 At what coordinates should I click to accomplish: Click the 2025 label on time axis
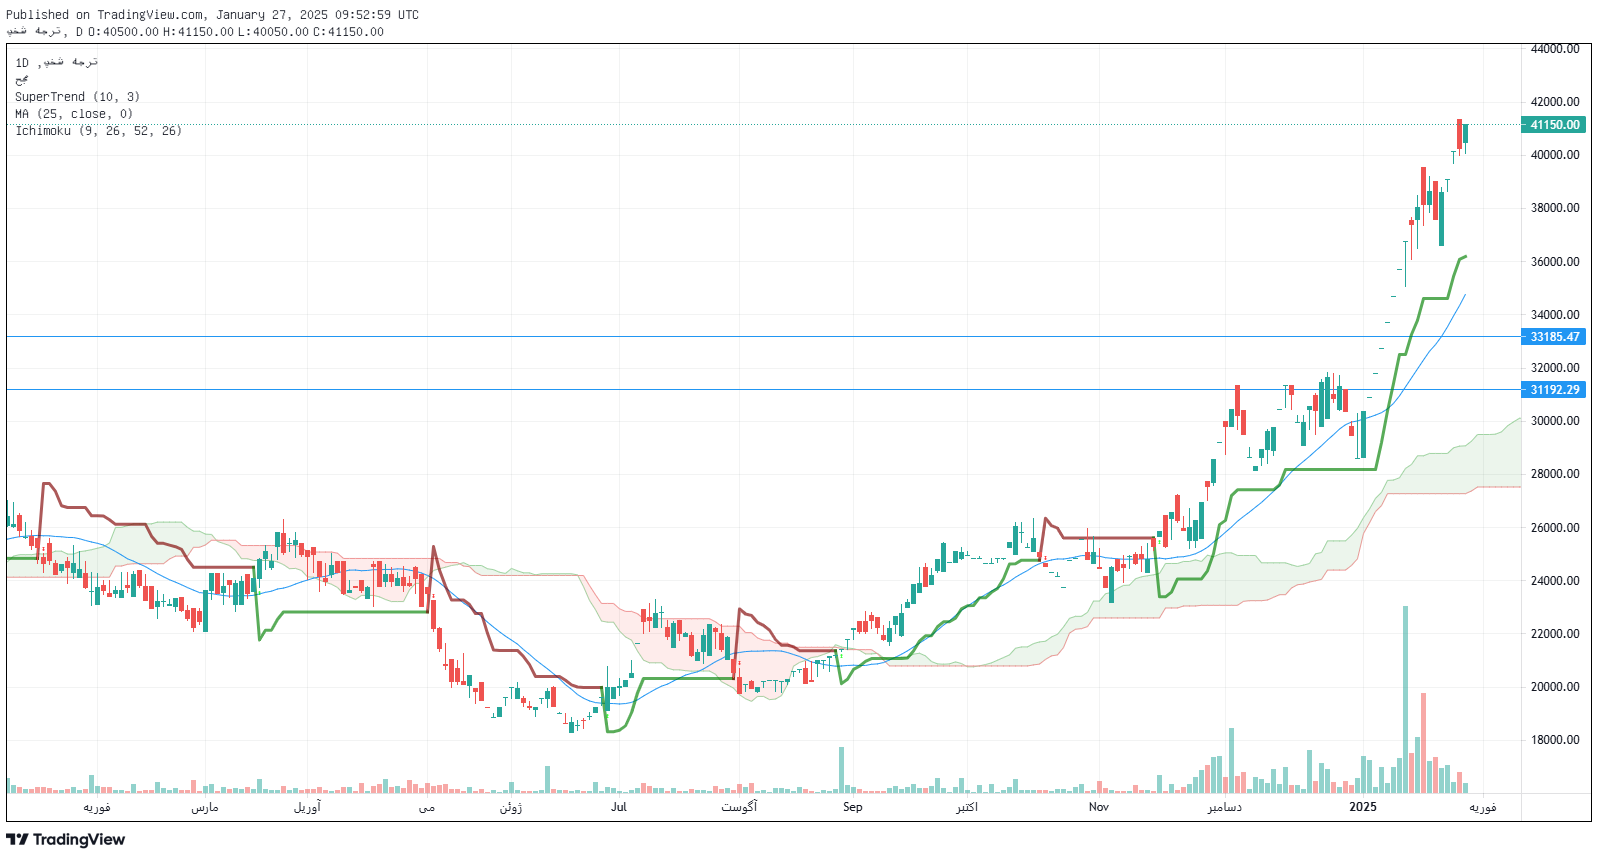coord(1362,807)
